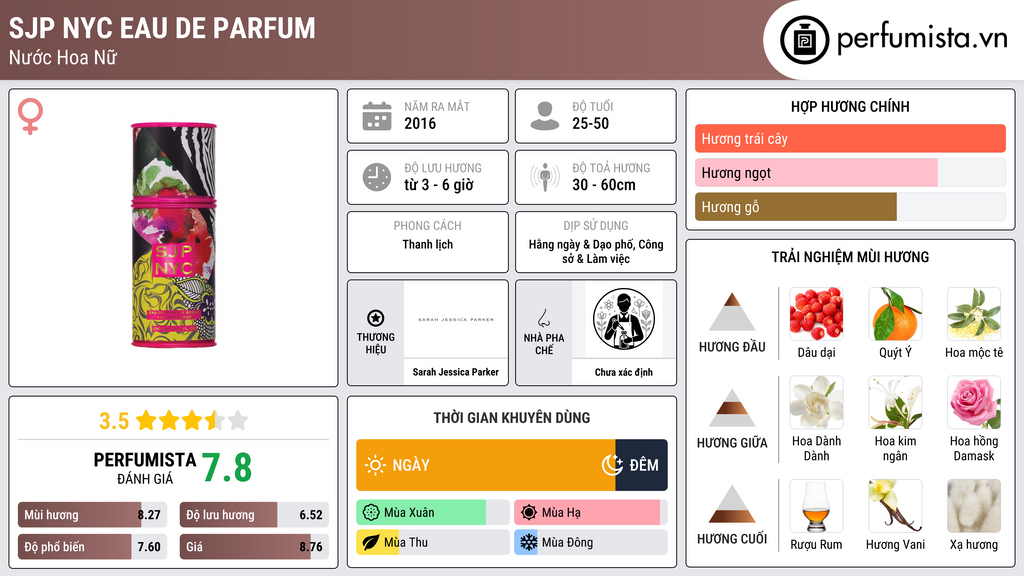Viewport: 1024px width, 576px height.
Task: Click the Hương đầu pyramid icon
Action: (732, 312)
